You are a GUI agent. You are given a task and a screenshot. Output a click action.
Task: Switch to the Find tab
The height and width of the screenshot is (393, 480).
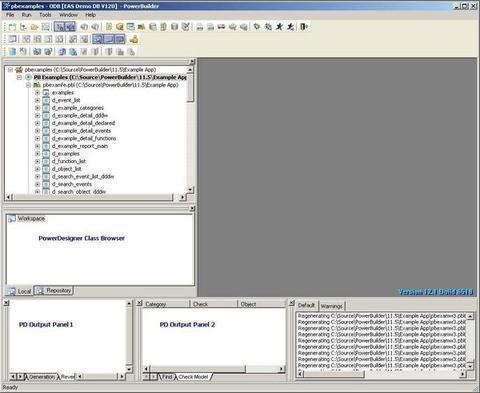click(167, 377)
